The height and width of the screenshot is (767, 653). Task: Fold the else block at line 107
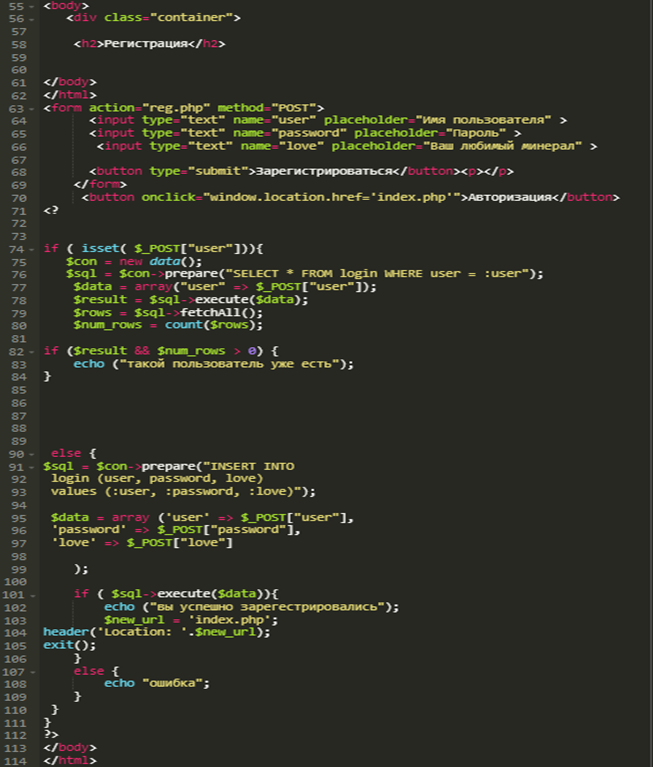tap(32, 673)
